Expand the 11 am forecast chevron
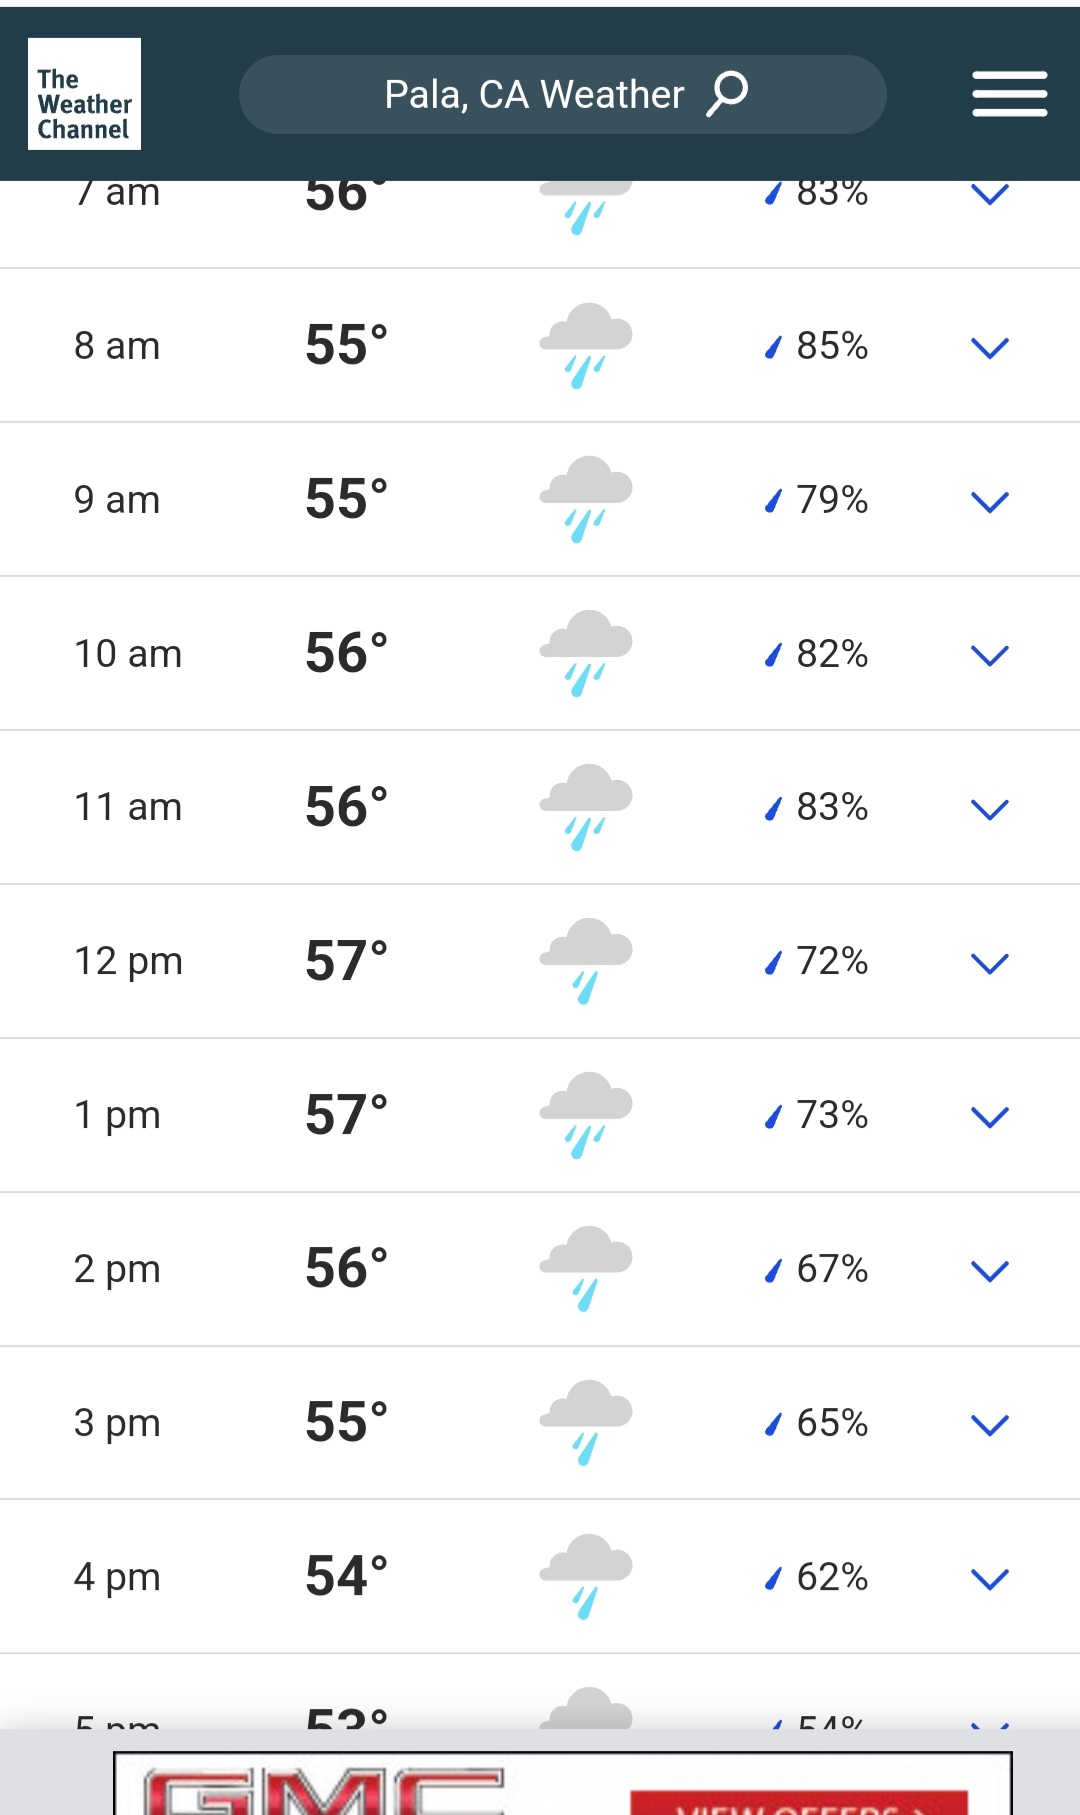1080x1815 pixels. pos(989,809)
